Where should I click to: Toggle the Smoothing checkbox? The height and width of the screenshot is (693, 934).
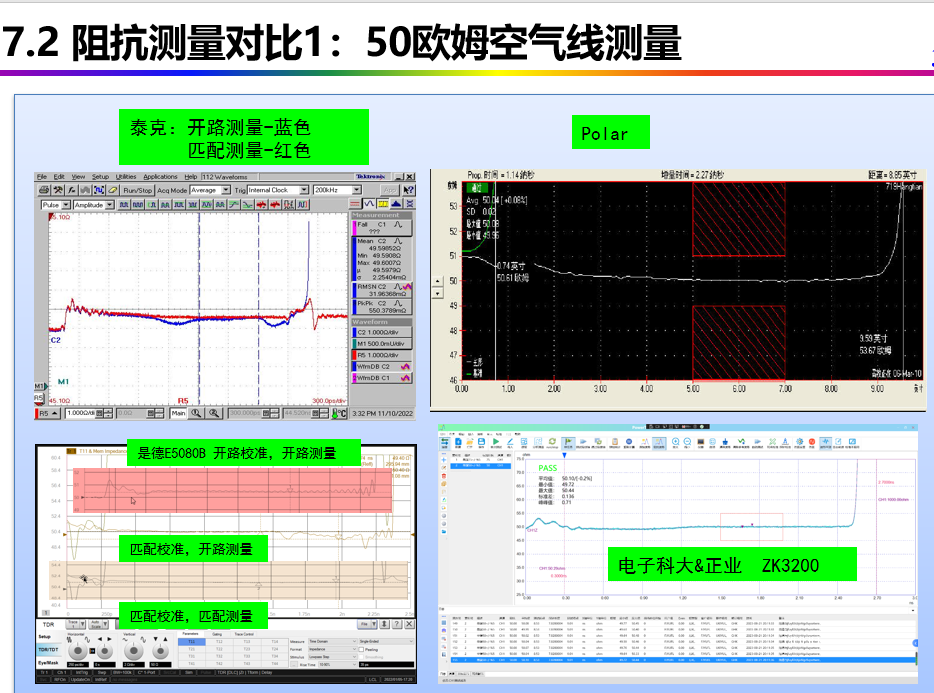(361, 657)
